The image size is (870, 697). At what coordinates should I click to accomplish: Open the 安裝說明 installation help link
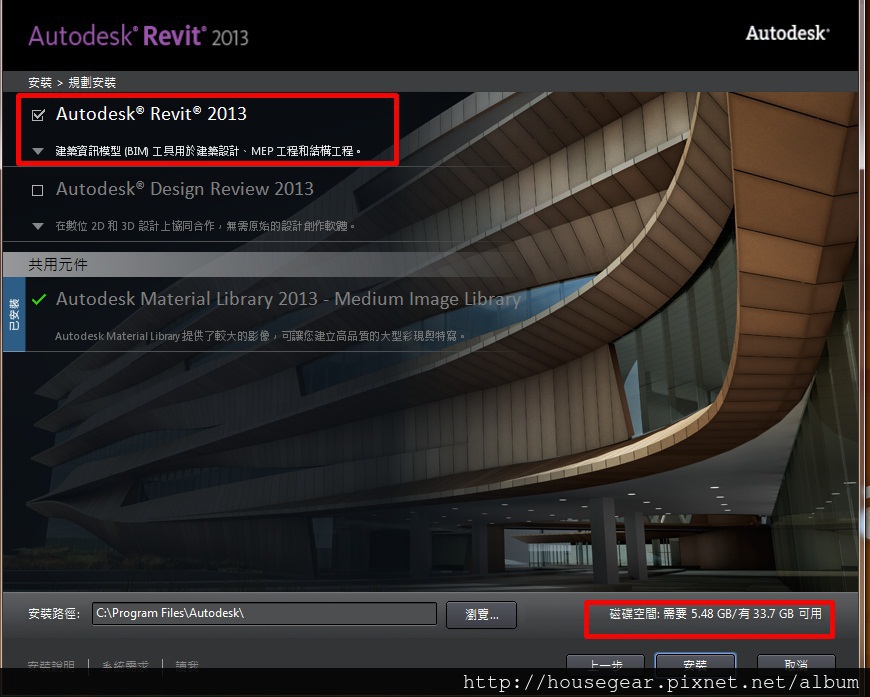click(51, 664)
